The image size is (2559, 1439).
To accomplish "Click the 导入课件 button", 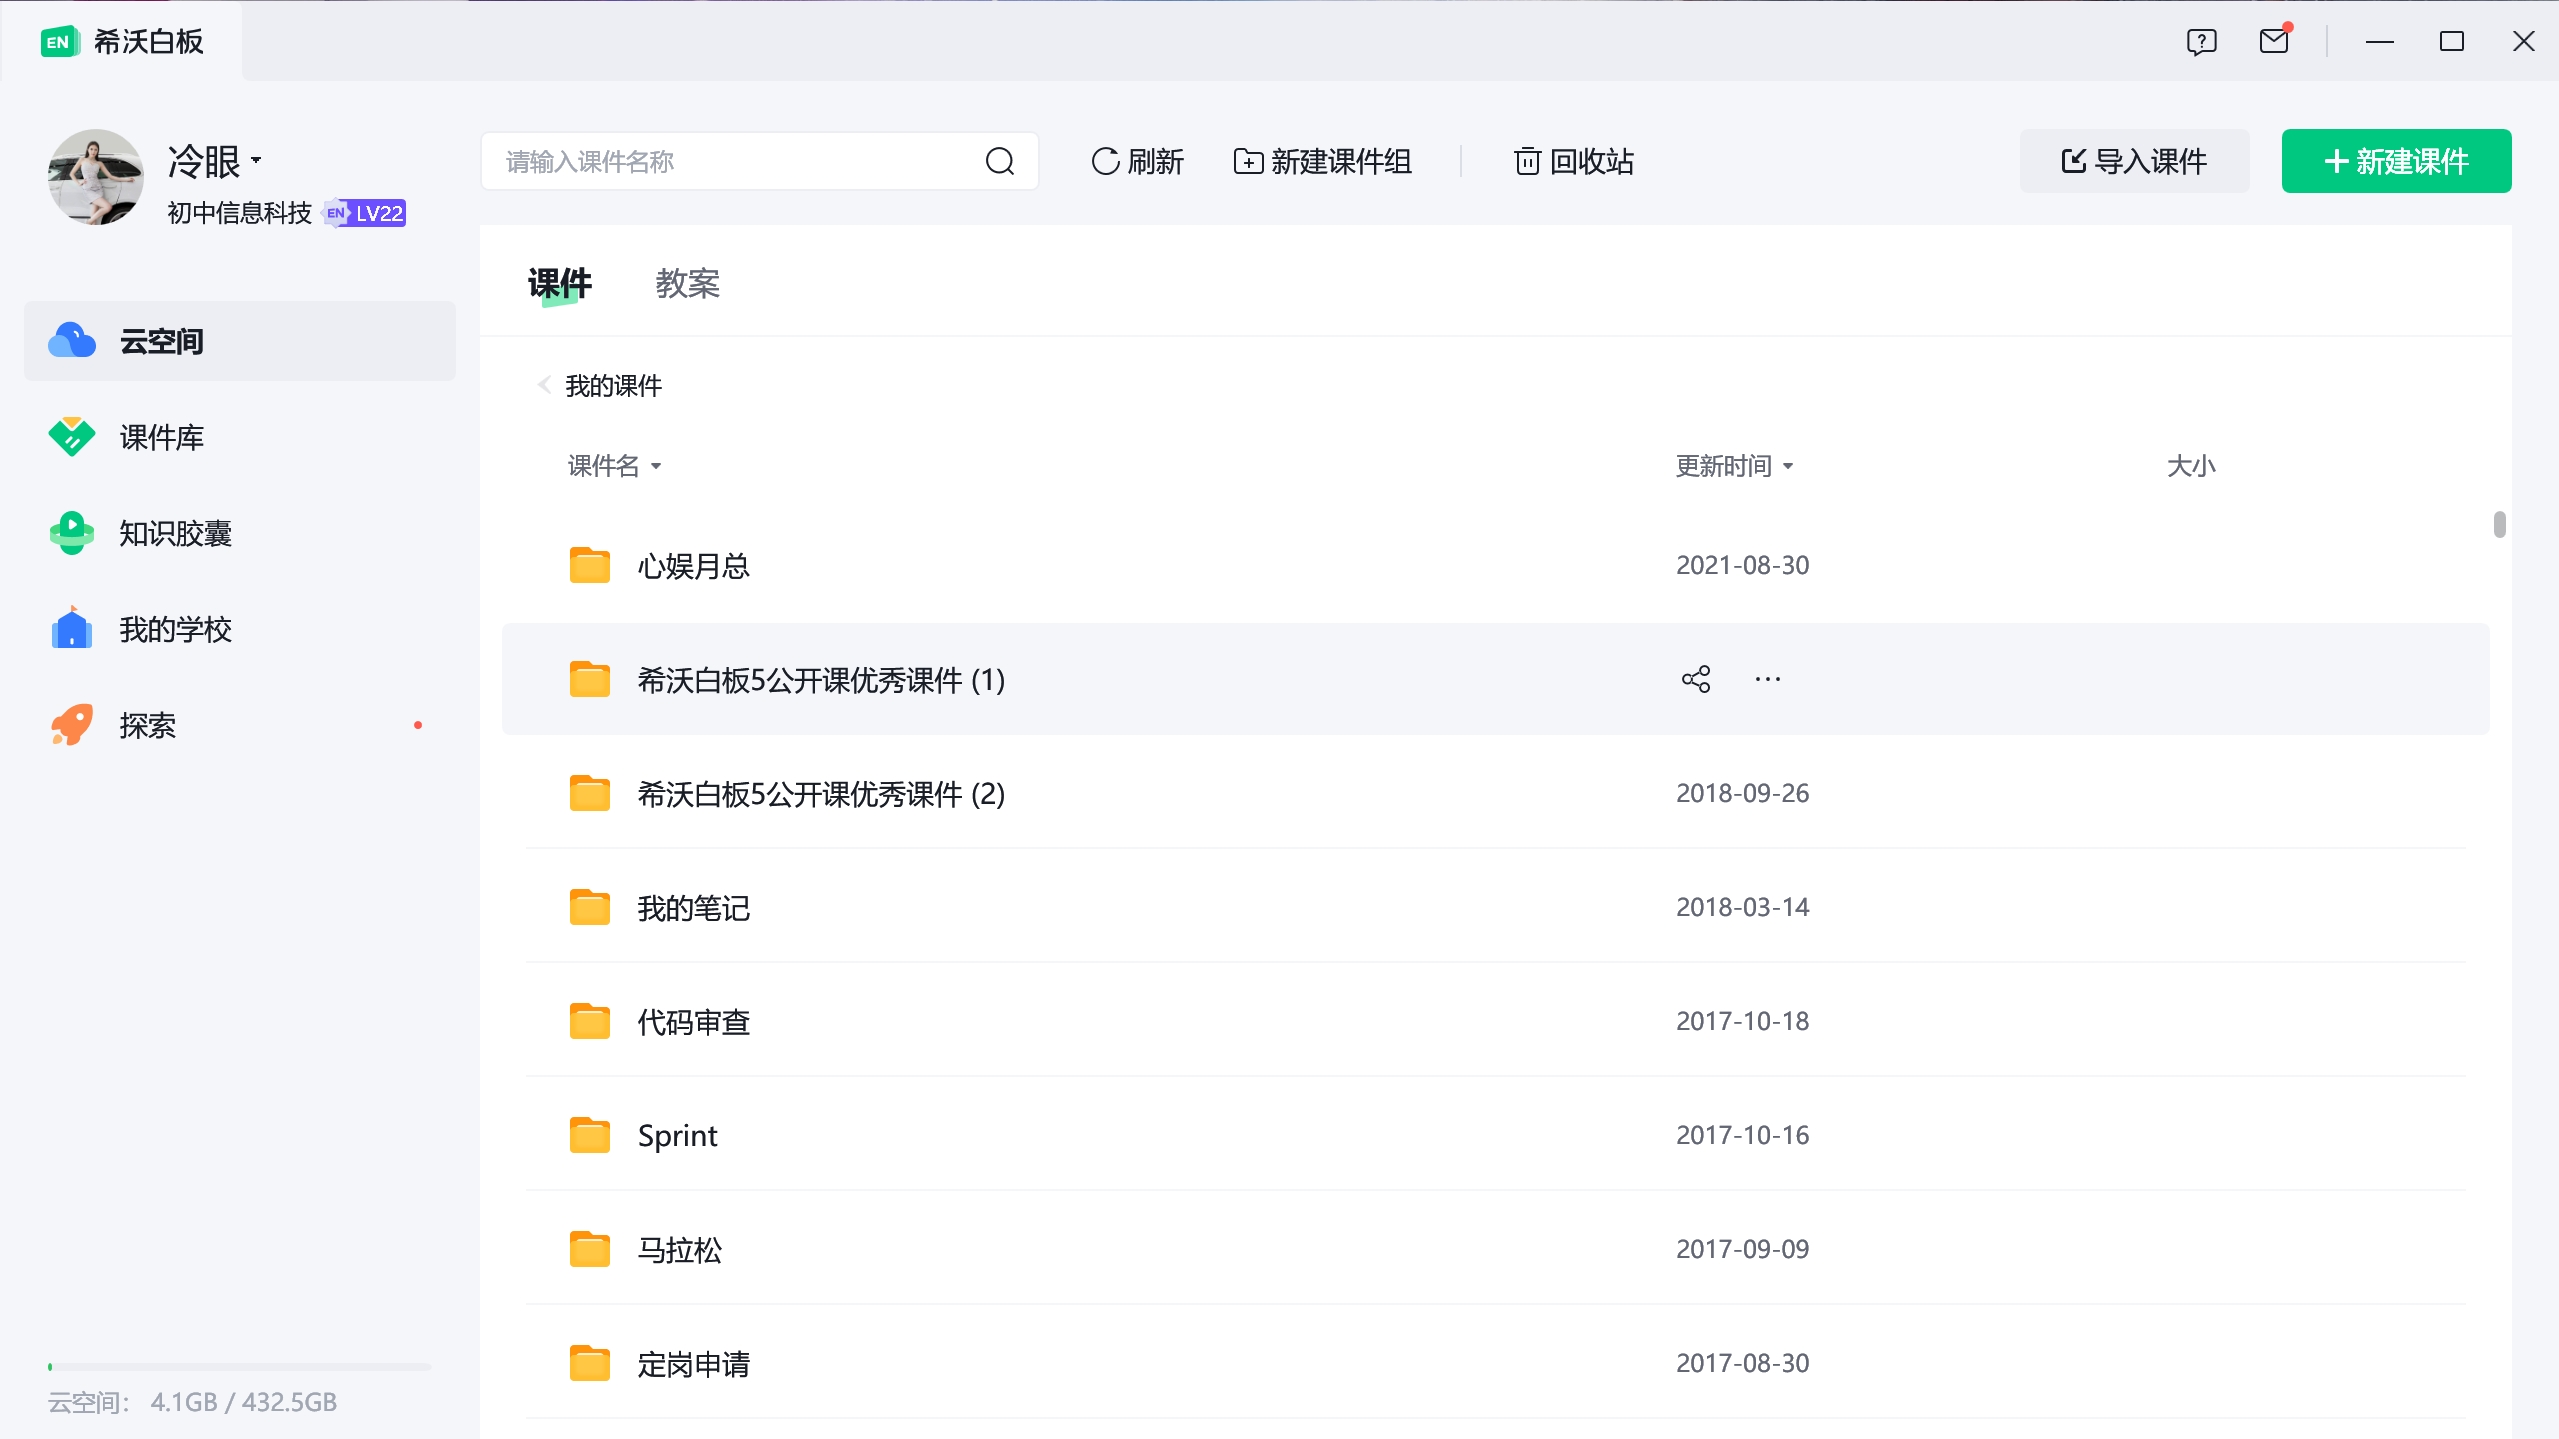I will 2134,161.
